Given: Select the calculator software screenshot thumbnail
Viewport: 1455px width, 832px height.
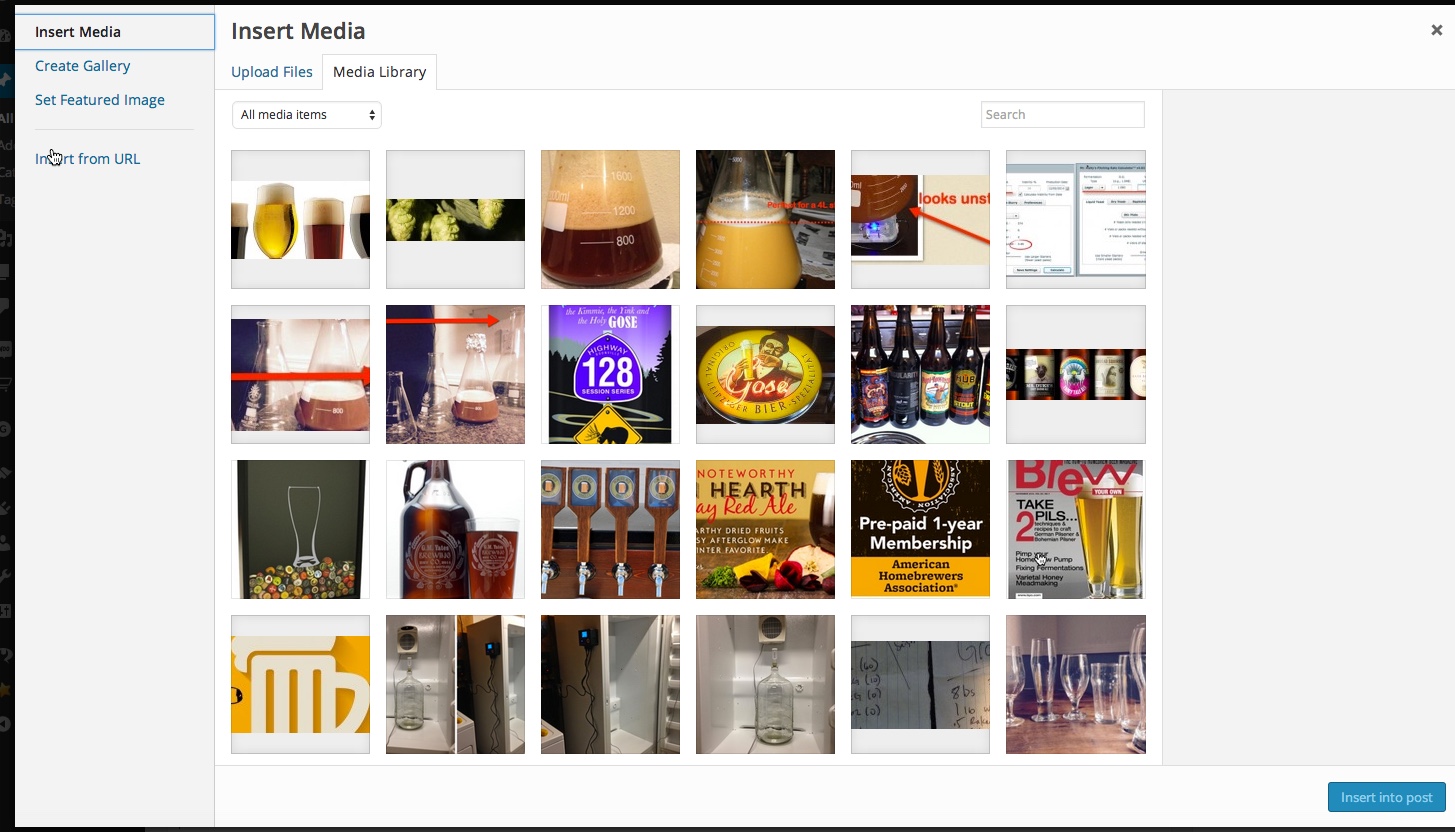Looking at the screenshot, I should click(x=1076, y=219).
